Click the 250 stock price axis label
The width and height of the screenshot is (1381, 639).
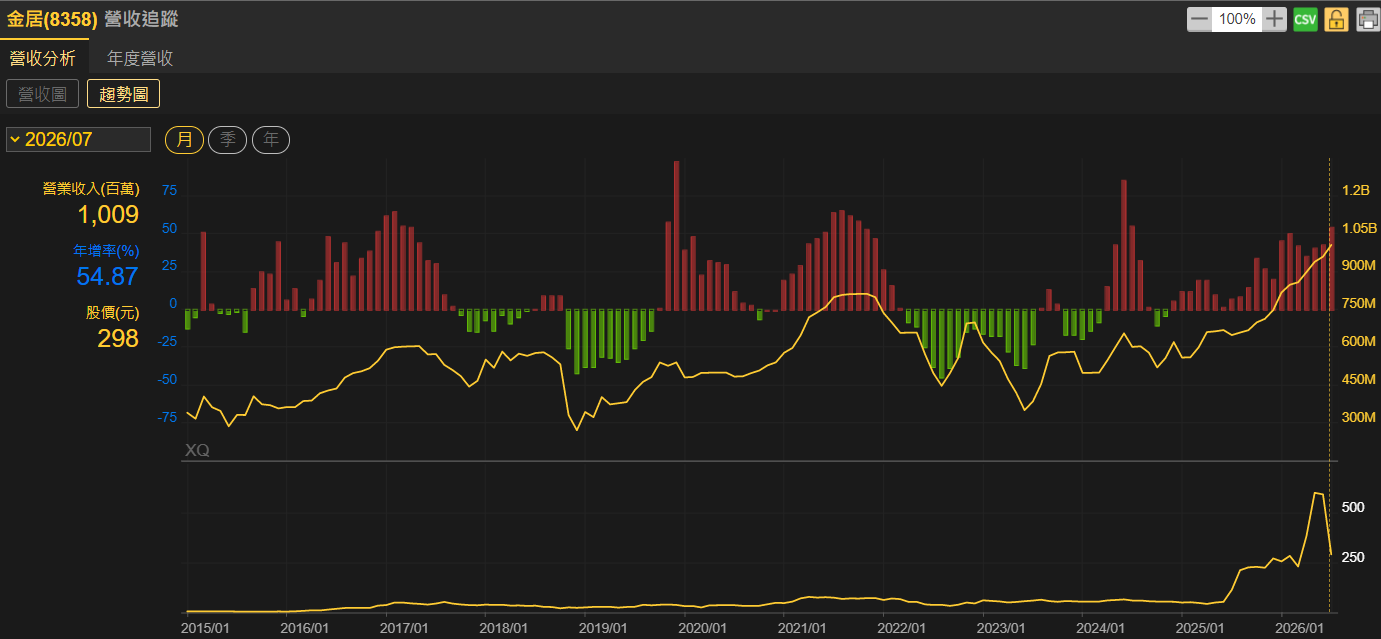1352,557
